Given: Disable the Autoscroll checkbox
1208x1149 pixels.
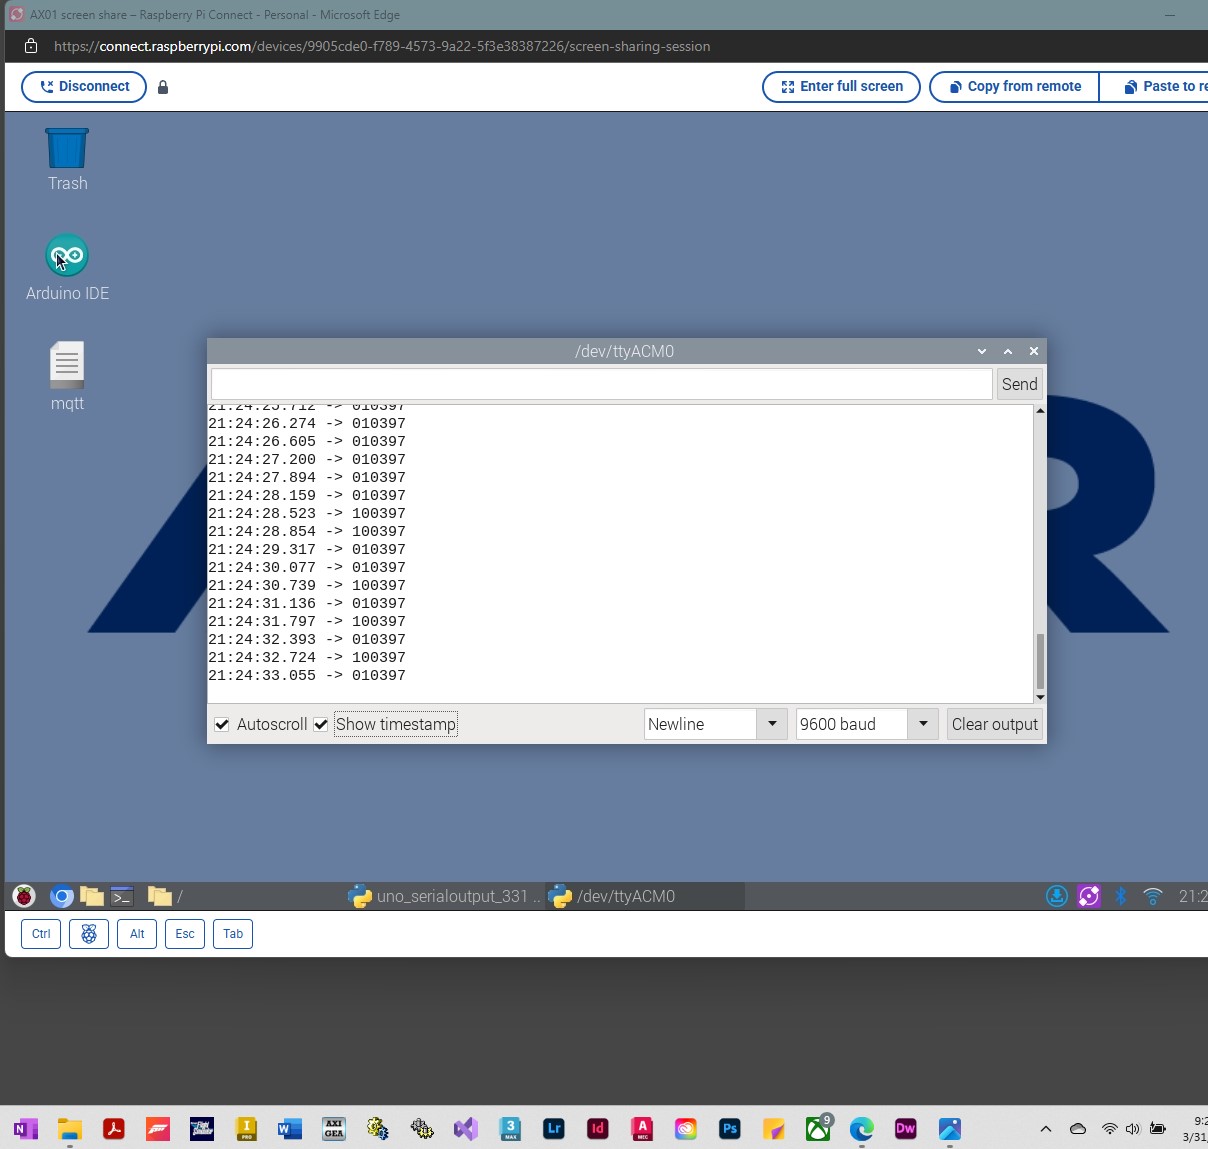Looking at the screenshot, I should pos(222,724).
